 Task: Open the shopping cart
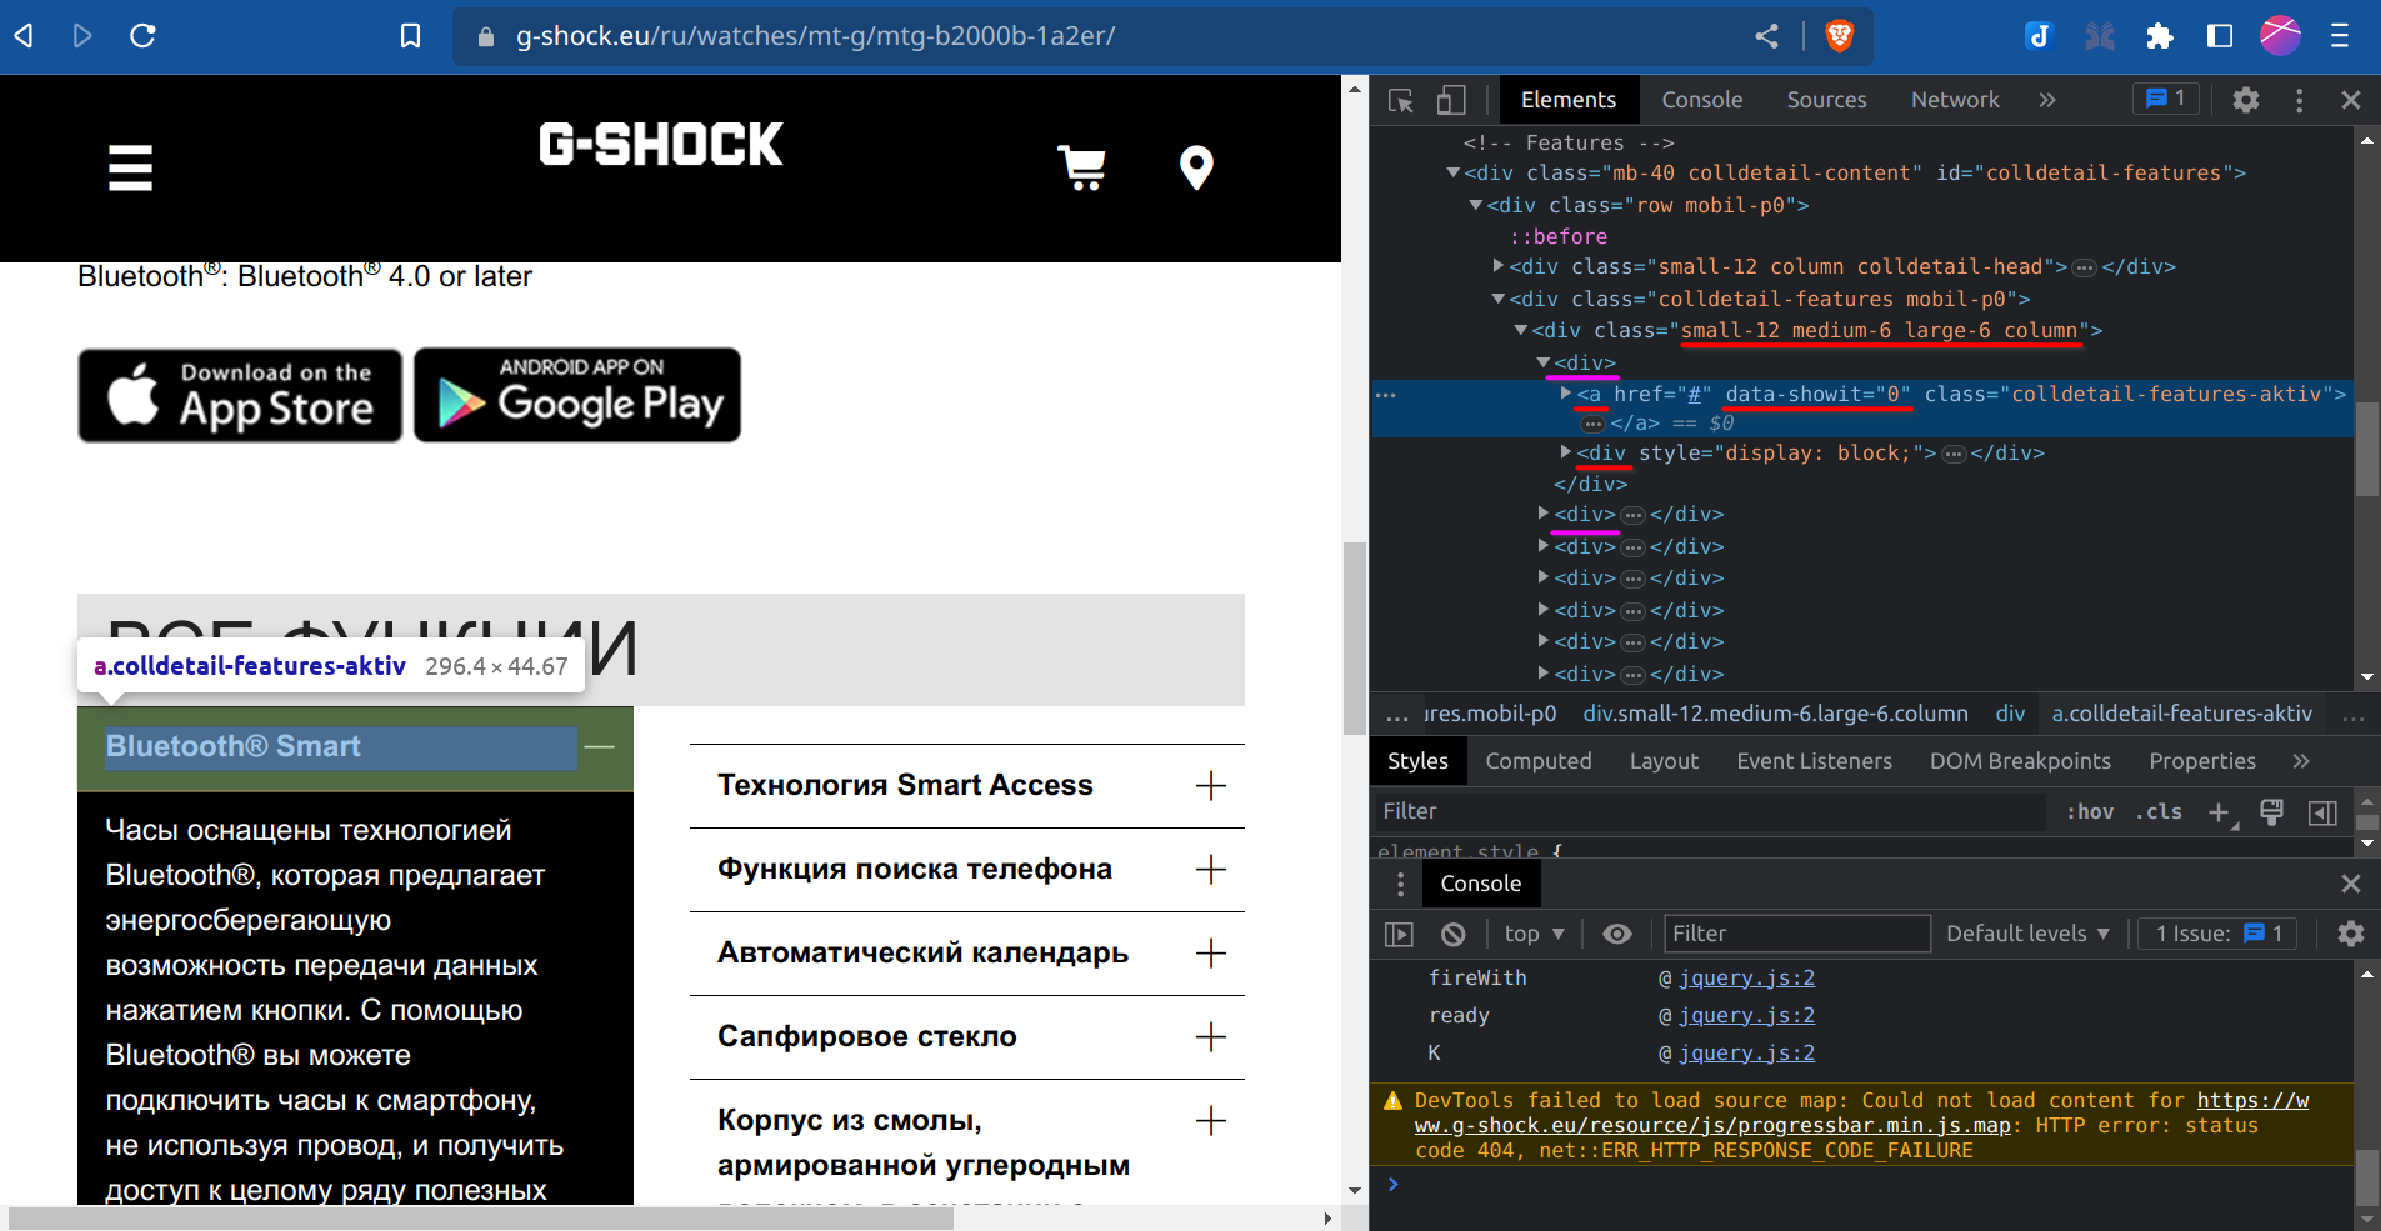(1081, 167)
